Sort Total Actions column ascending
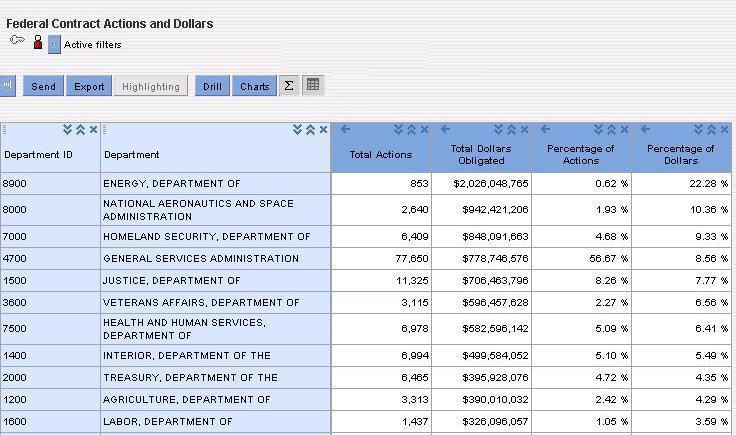Screen dimensions: 736x435 click(x=412, y=130)
